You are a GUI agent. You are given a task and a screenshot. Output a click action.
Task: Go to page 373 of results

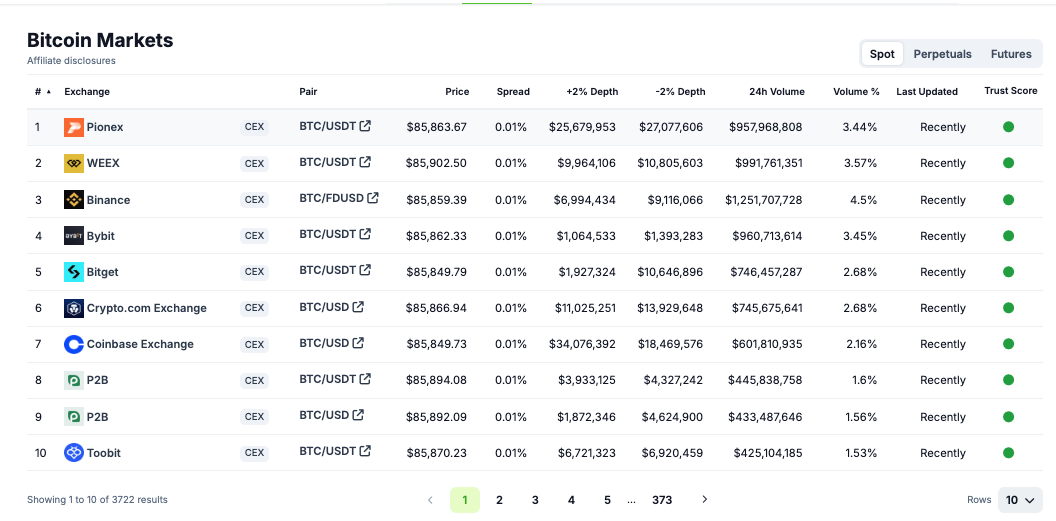coord(662,500)
